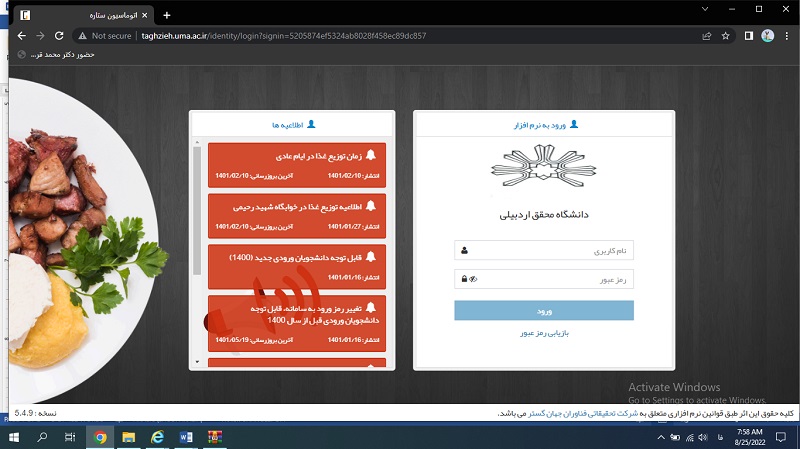Open Internet Explorer from taskbar
This screenshot has height=449, width=800.
click(157, 437)
